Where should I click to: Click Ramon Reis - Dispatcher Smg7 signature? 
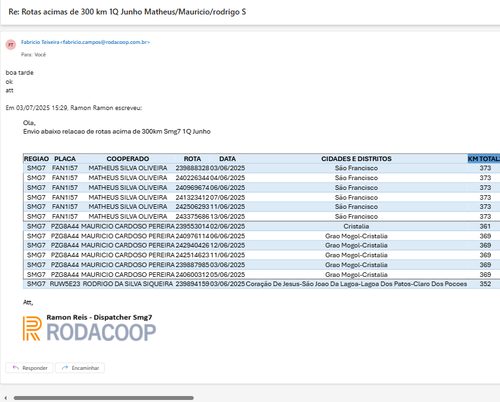pyautogui.click(x=99, y=317)
